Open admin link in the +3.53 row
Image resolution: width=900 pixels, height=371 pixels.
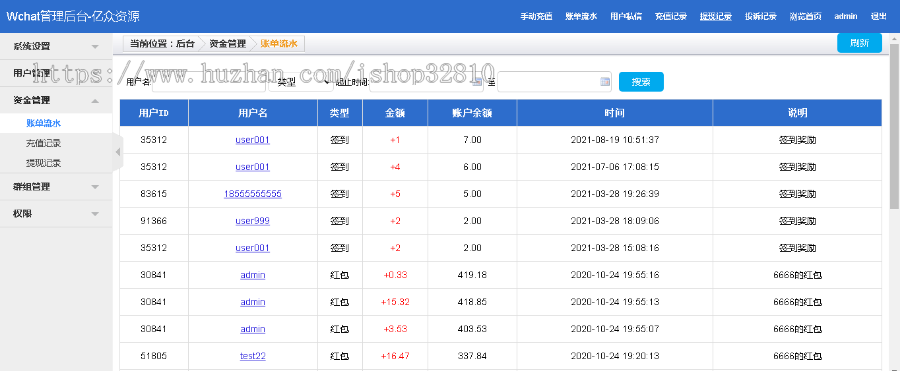click(x=253, y=329)
